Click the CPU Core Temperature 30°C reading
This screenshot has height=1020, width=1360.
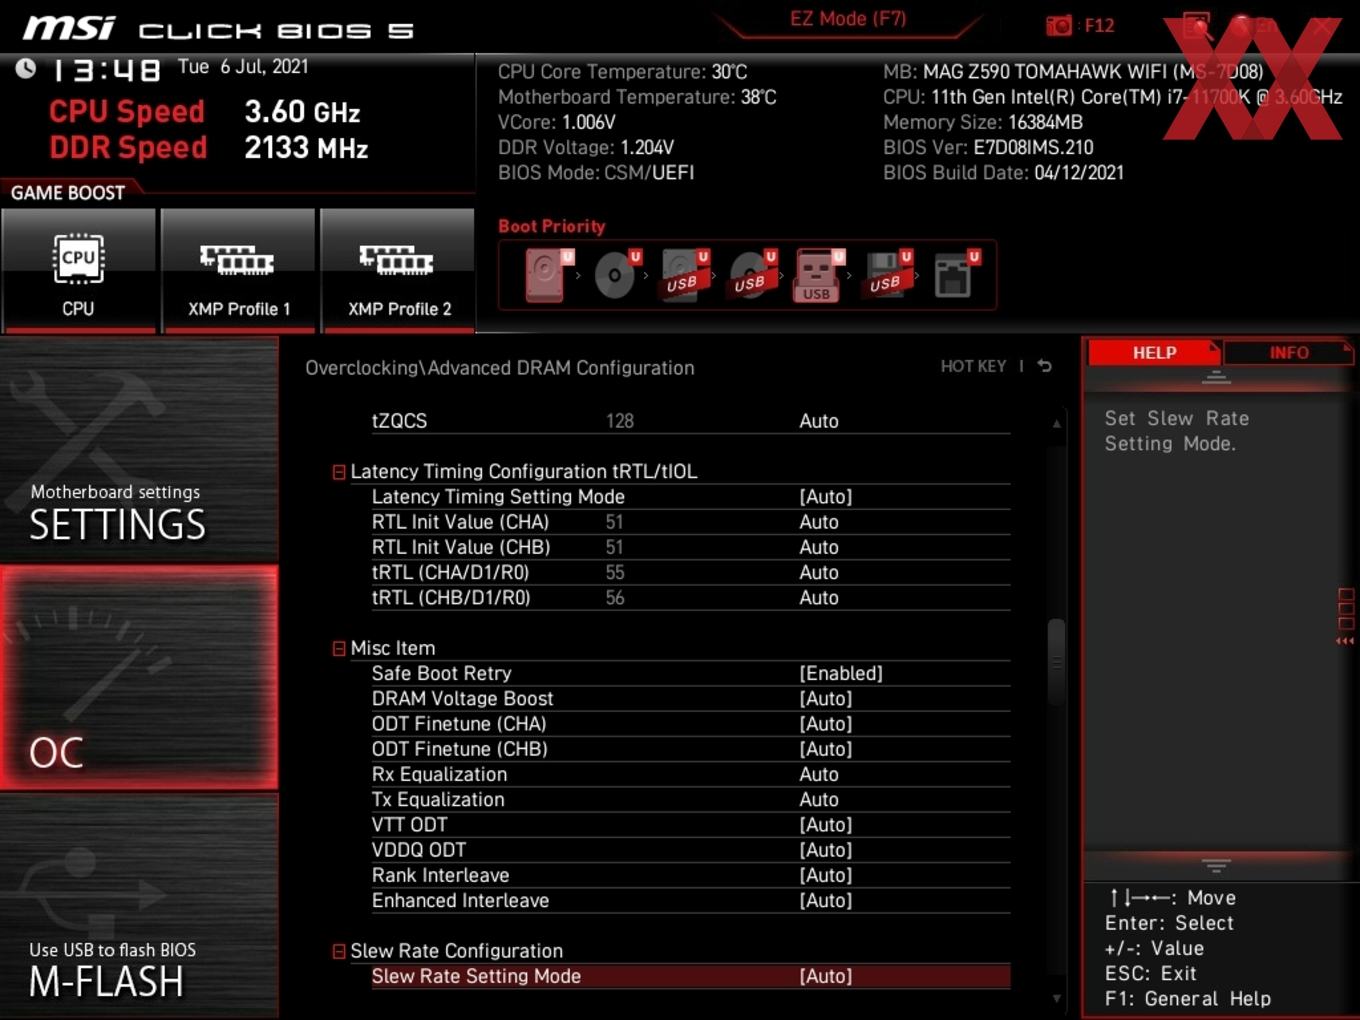623,72
